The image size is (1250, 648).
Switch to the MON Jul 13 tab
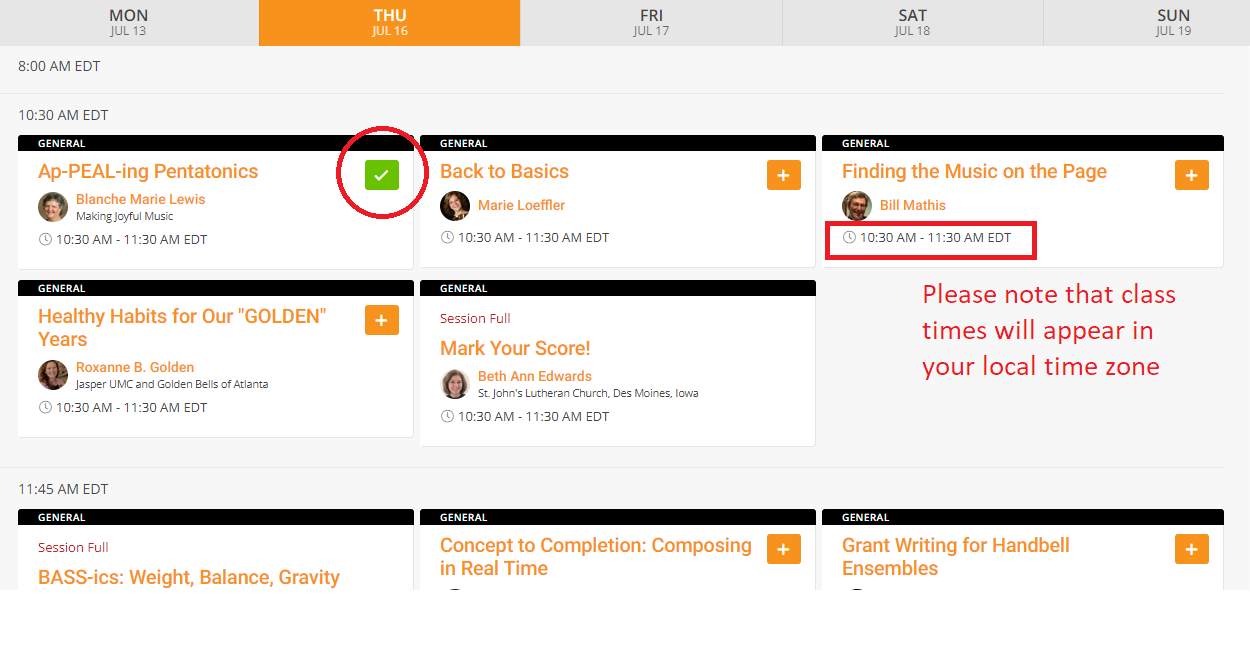click(128, 22)
